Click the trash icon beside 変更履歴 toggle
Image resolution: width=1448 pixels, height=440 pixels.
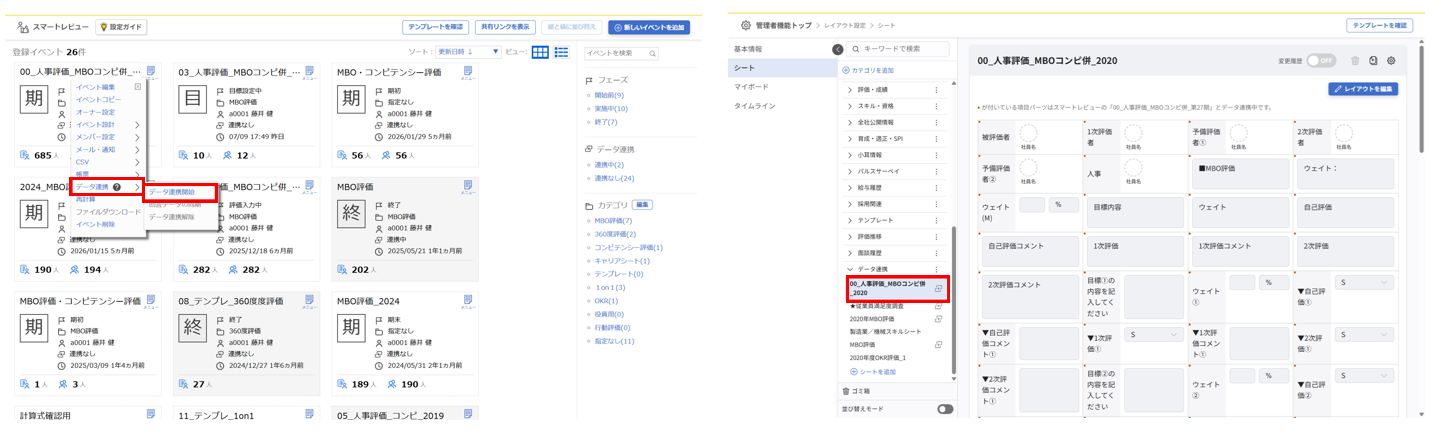pyautogui.click(x=1355, y=60)
